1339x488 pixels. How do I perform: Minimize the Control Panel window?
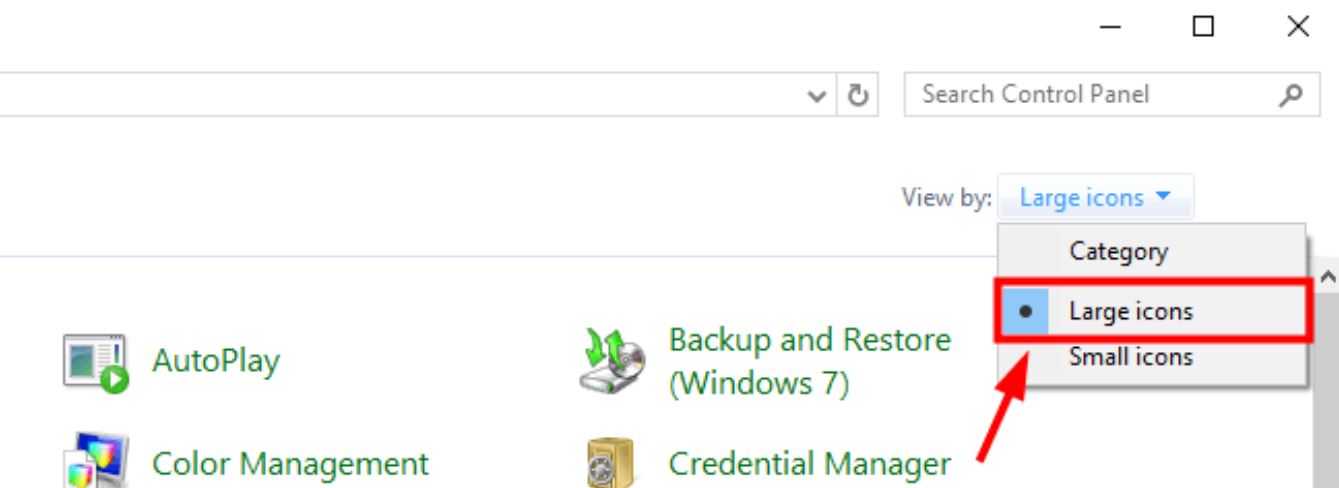(x=1110, y=28)
